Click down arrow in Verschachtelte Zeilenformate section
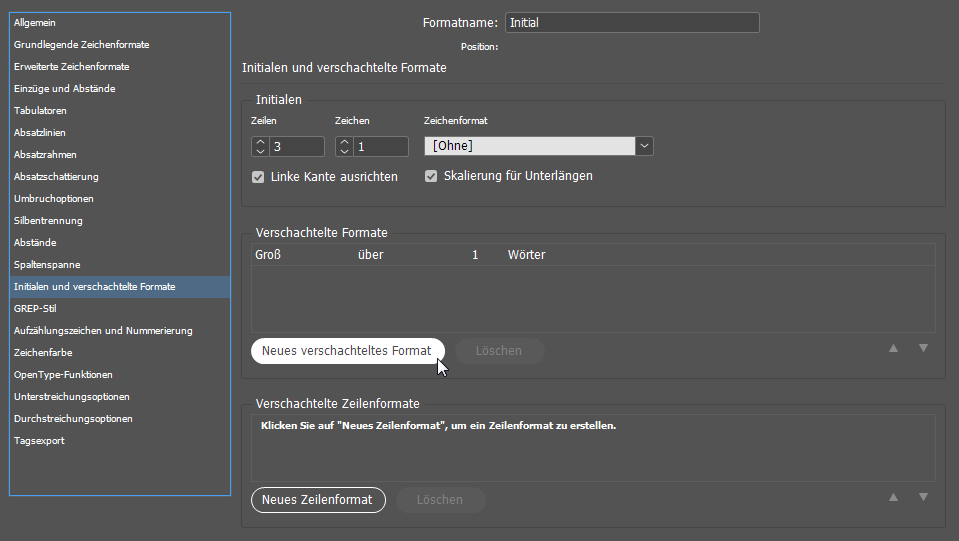The image size is (959, 541). tap(923, 497)
